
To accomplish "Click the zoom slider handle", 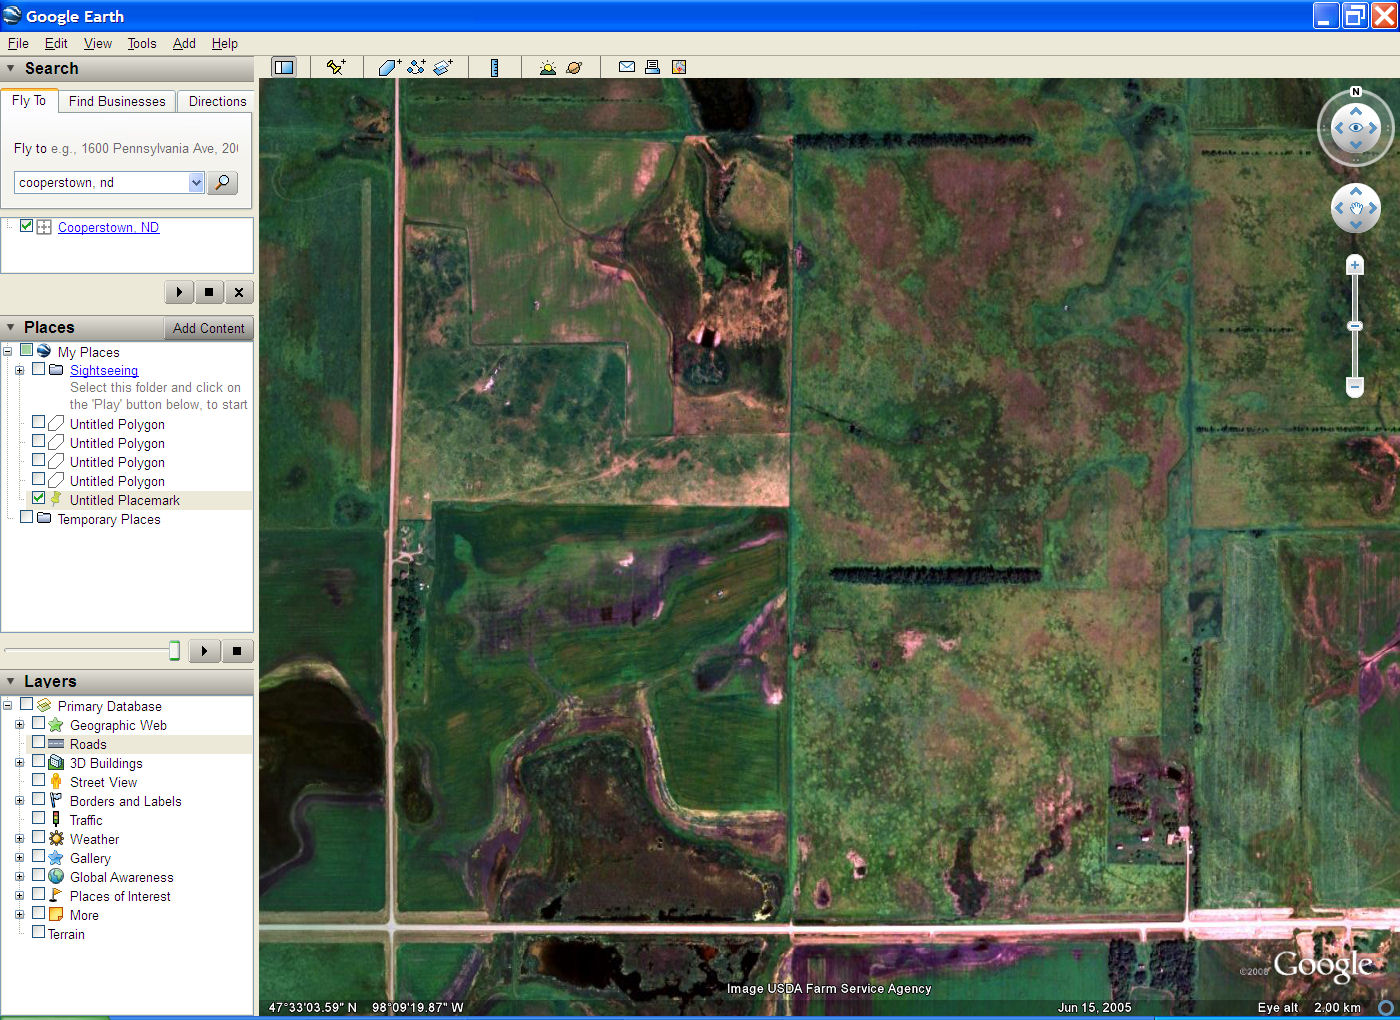I will pyautogui.click(x=1355, y=326).
